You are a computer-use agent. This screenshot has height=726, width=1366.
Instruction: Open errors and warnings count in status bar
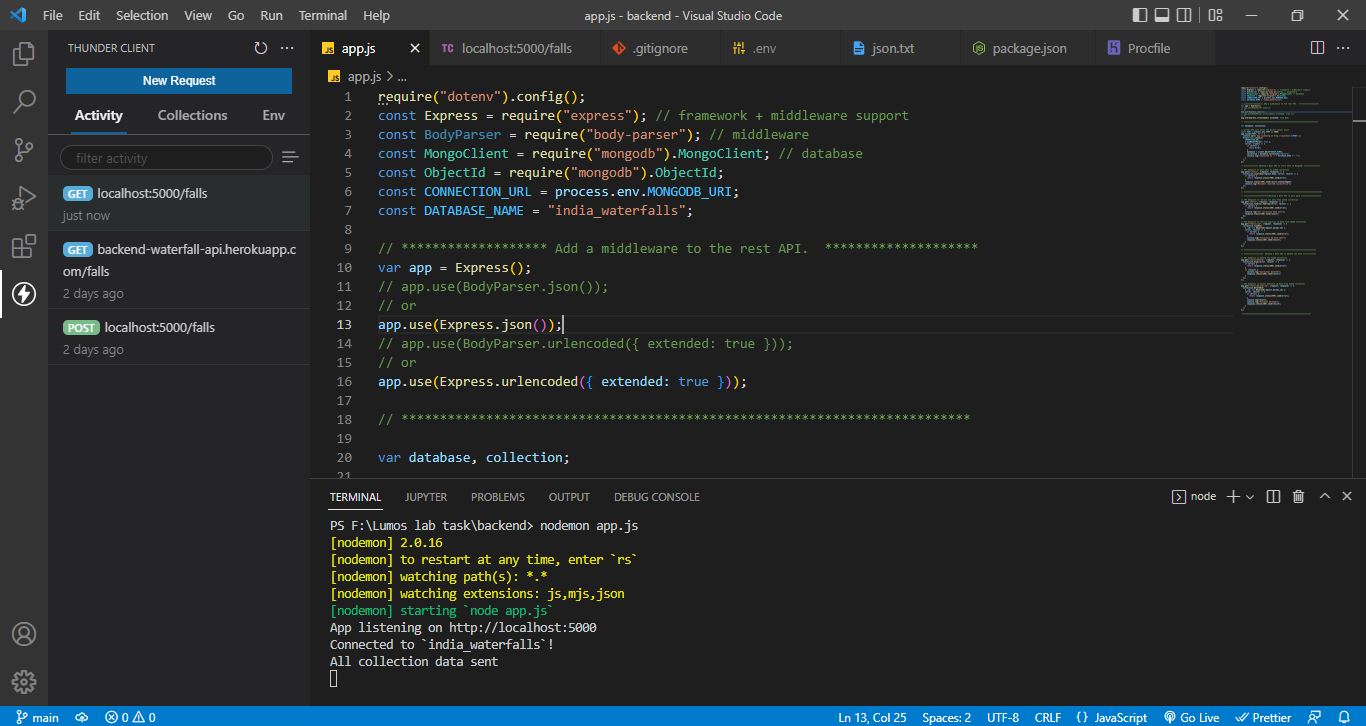pos(131,717)
